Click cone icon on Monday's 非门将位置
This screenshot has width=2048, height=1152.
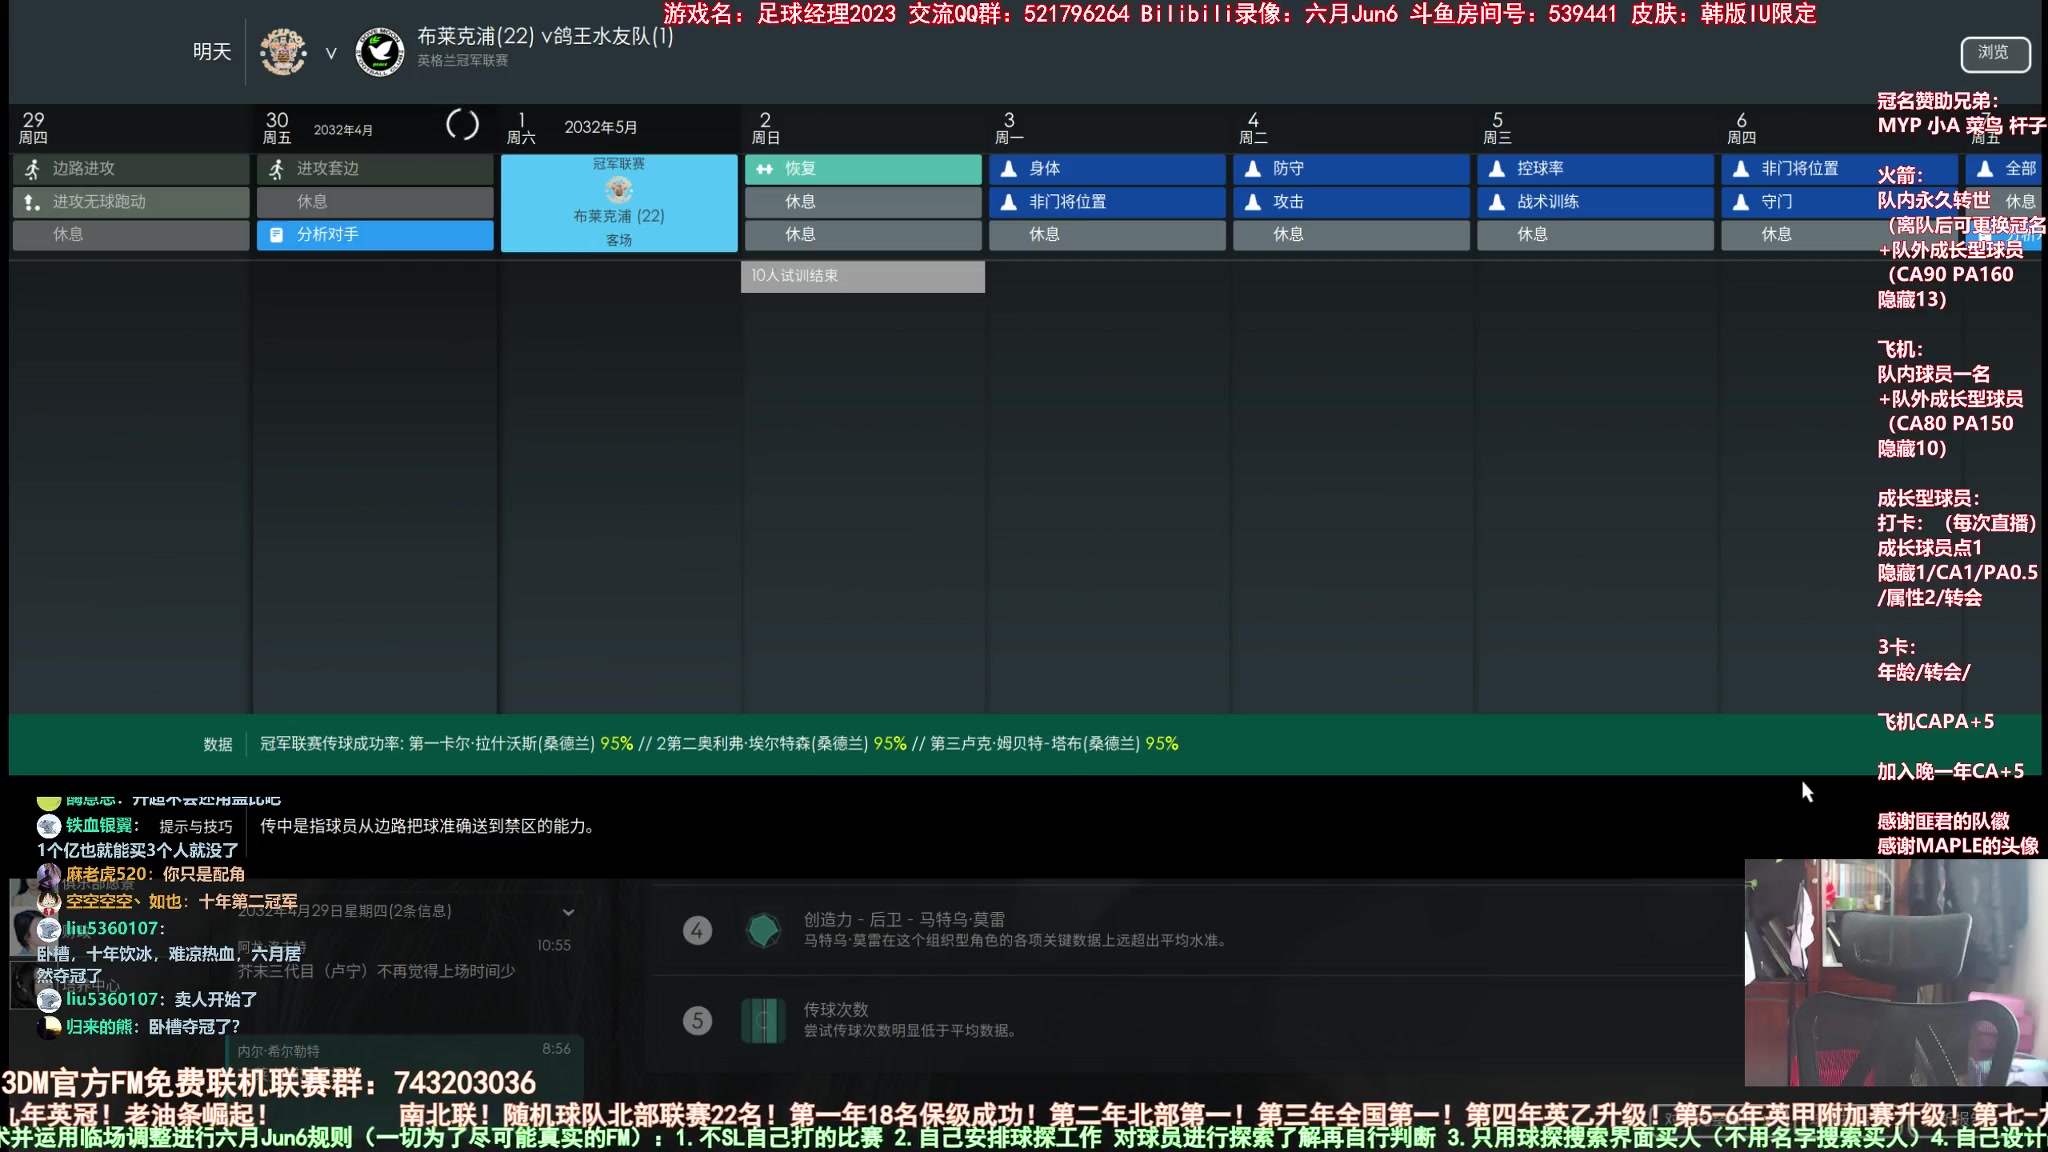[1009, 202]
